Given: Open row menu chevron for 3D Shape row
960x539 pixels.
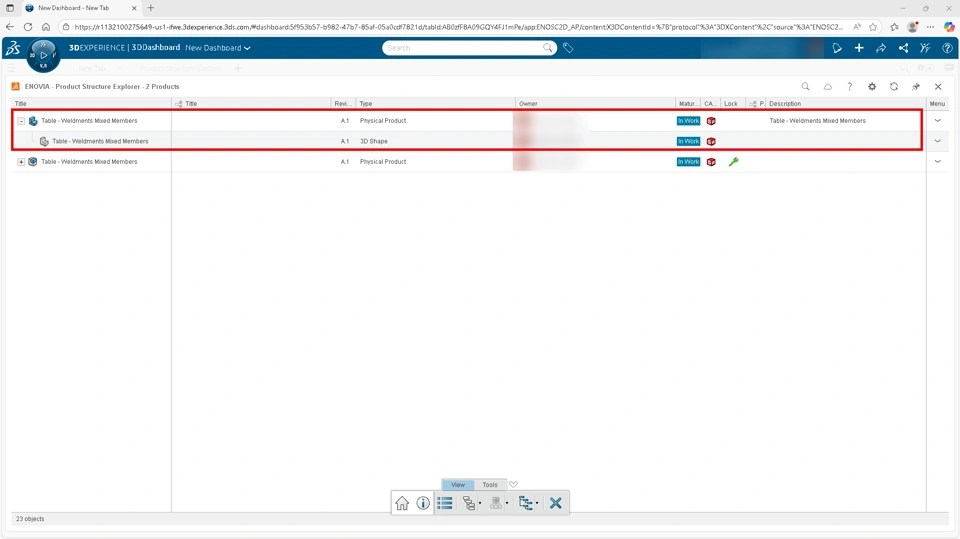Looking at the screenshot, I should 937,141.
